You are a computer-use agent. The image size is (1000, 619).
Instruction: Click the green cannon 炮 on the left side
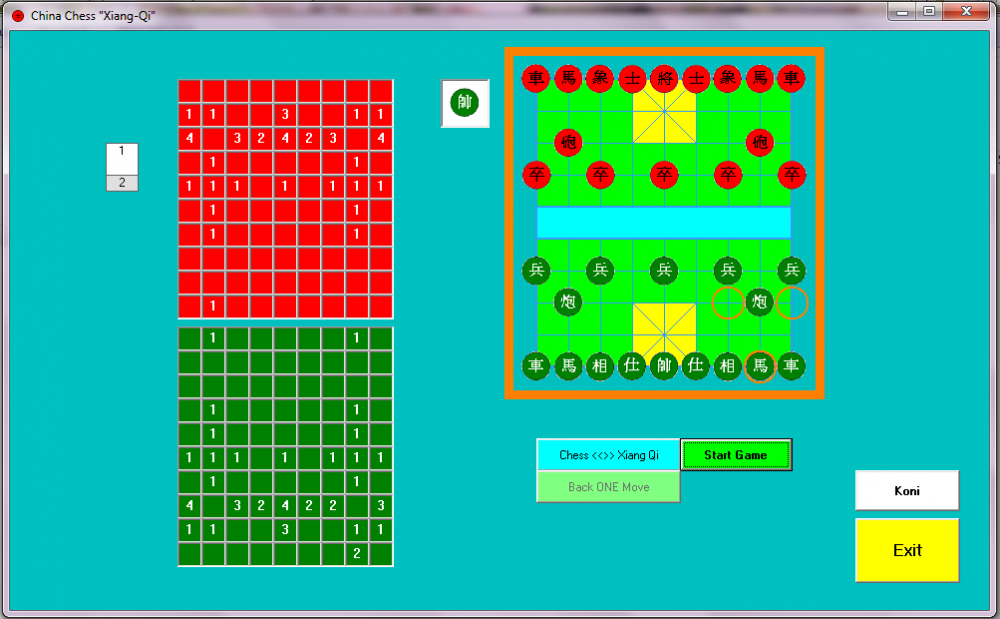tap(568, 302)
